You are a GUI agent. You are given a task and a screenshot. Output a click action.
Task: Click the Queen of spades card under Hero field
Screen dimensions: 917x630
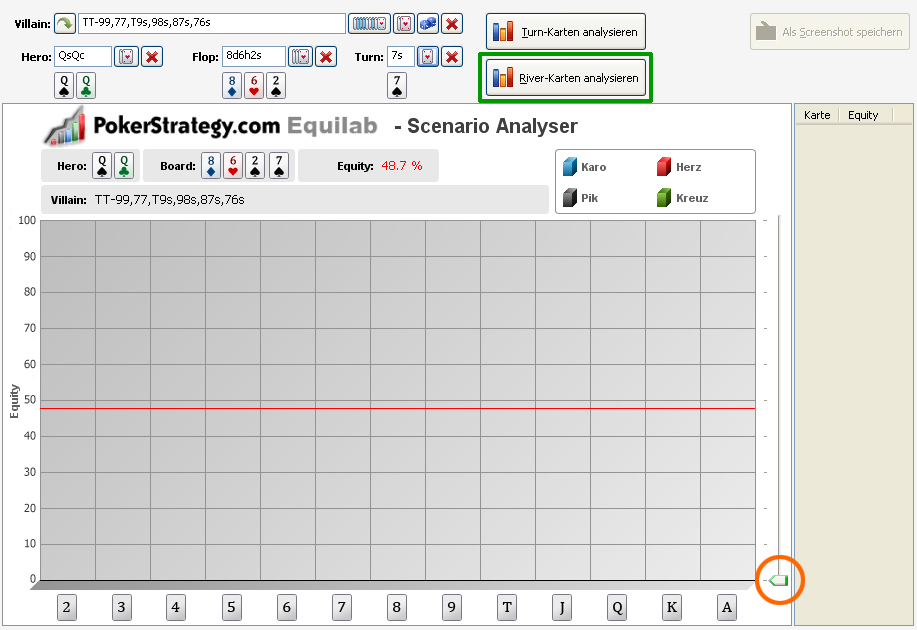point(64,85)
